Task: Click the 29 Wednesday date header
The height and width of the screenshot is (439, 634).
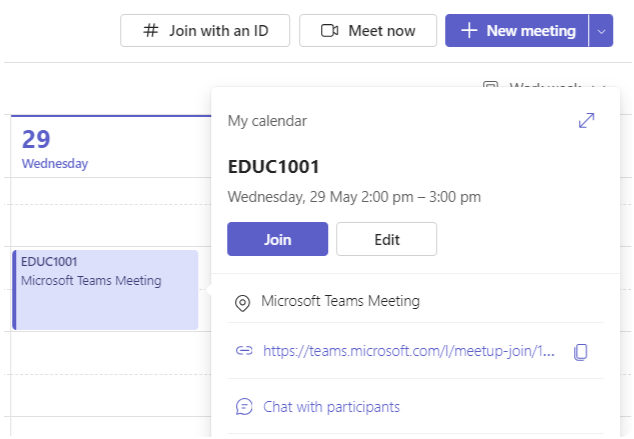Action: (55, 149)
